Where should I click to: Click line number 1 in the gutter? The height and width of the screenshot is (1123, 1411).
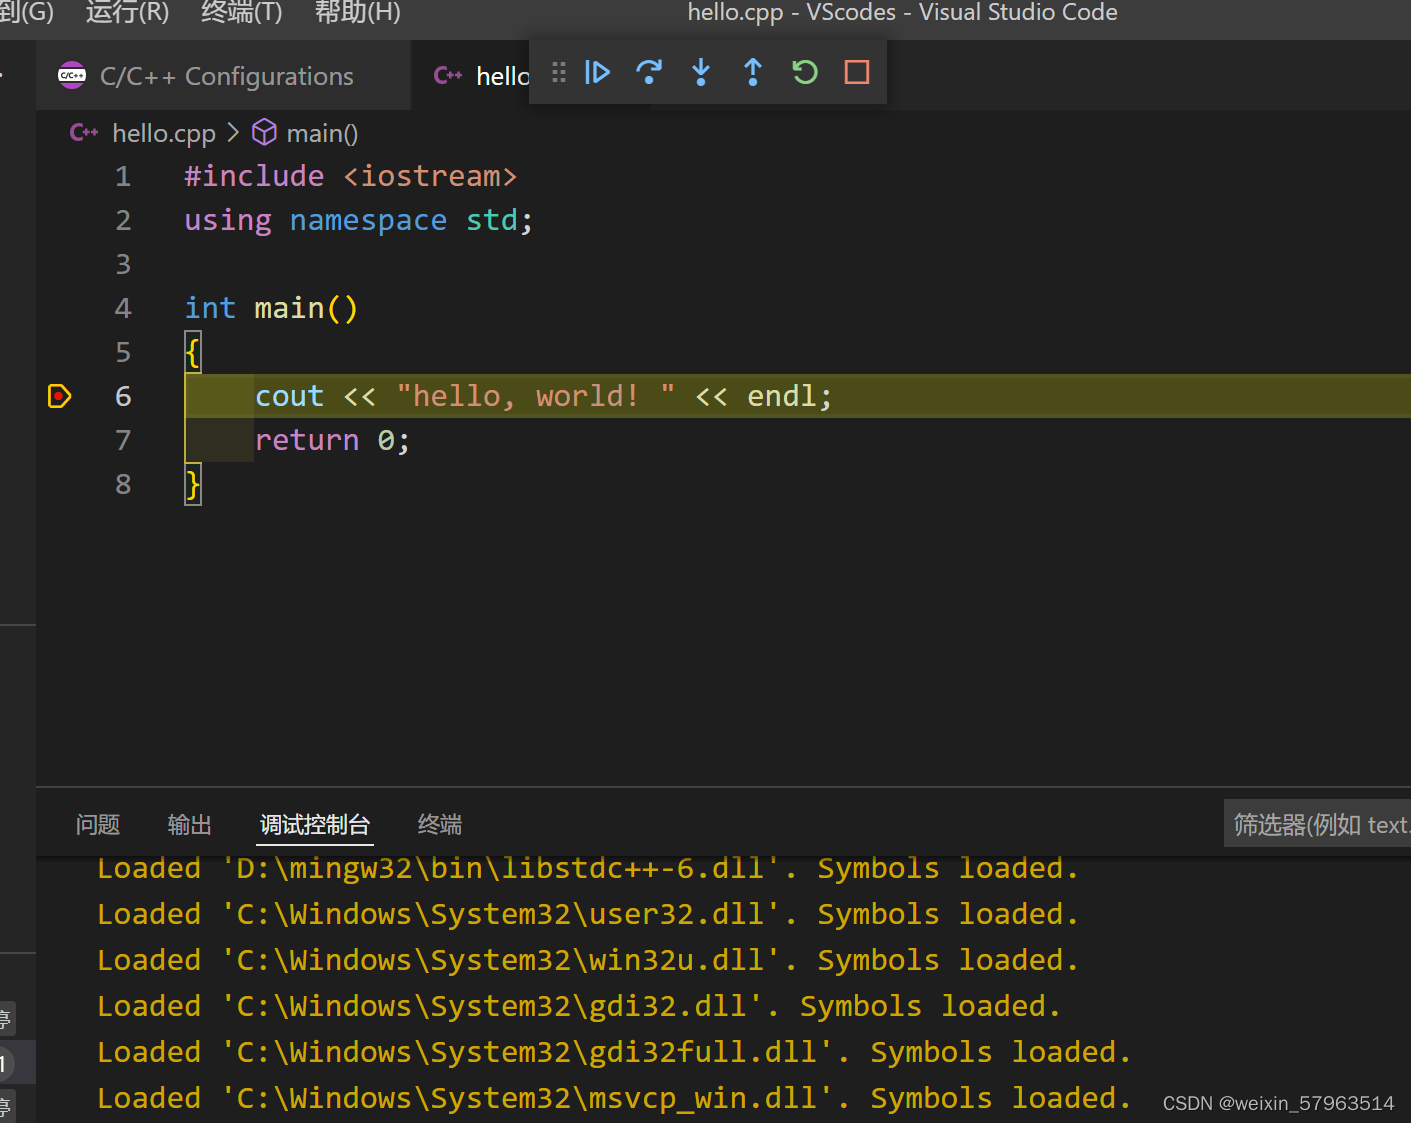(123, 177)
